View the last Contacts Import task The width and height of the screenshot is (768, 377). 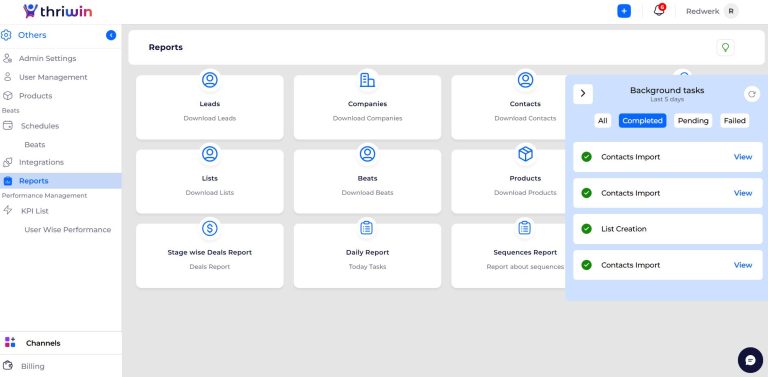743,265
